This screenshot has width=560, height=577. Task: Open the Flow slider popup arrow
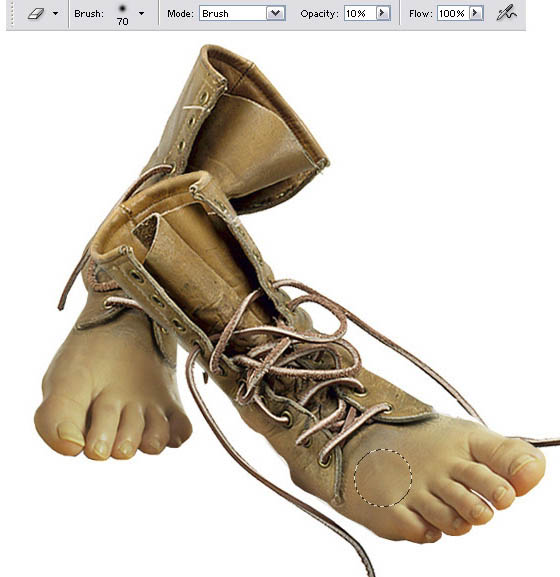(x=476, y=14)
